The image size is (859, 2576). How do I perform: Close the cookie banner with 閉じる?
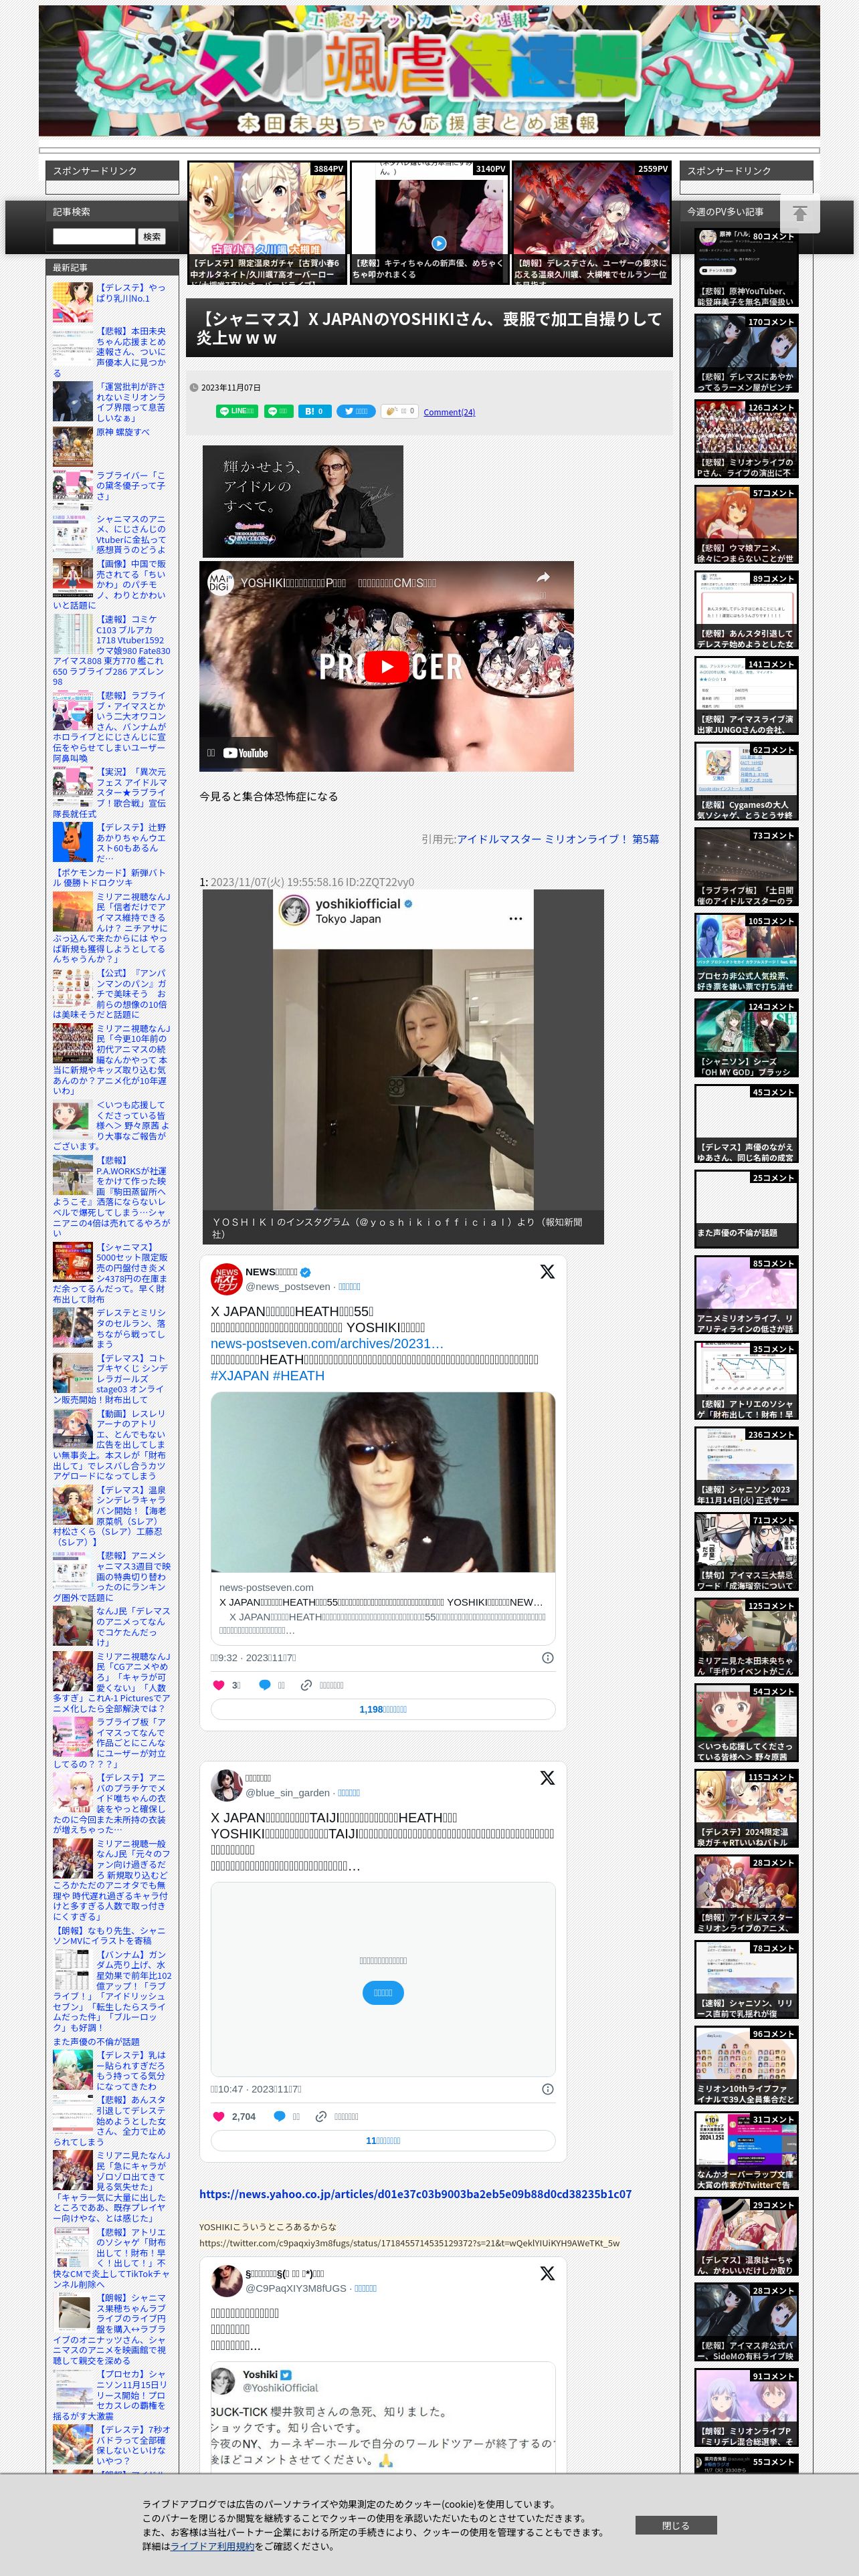coord(675,2524)
